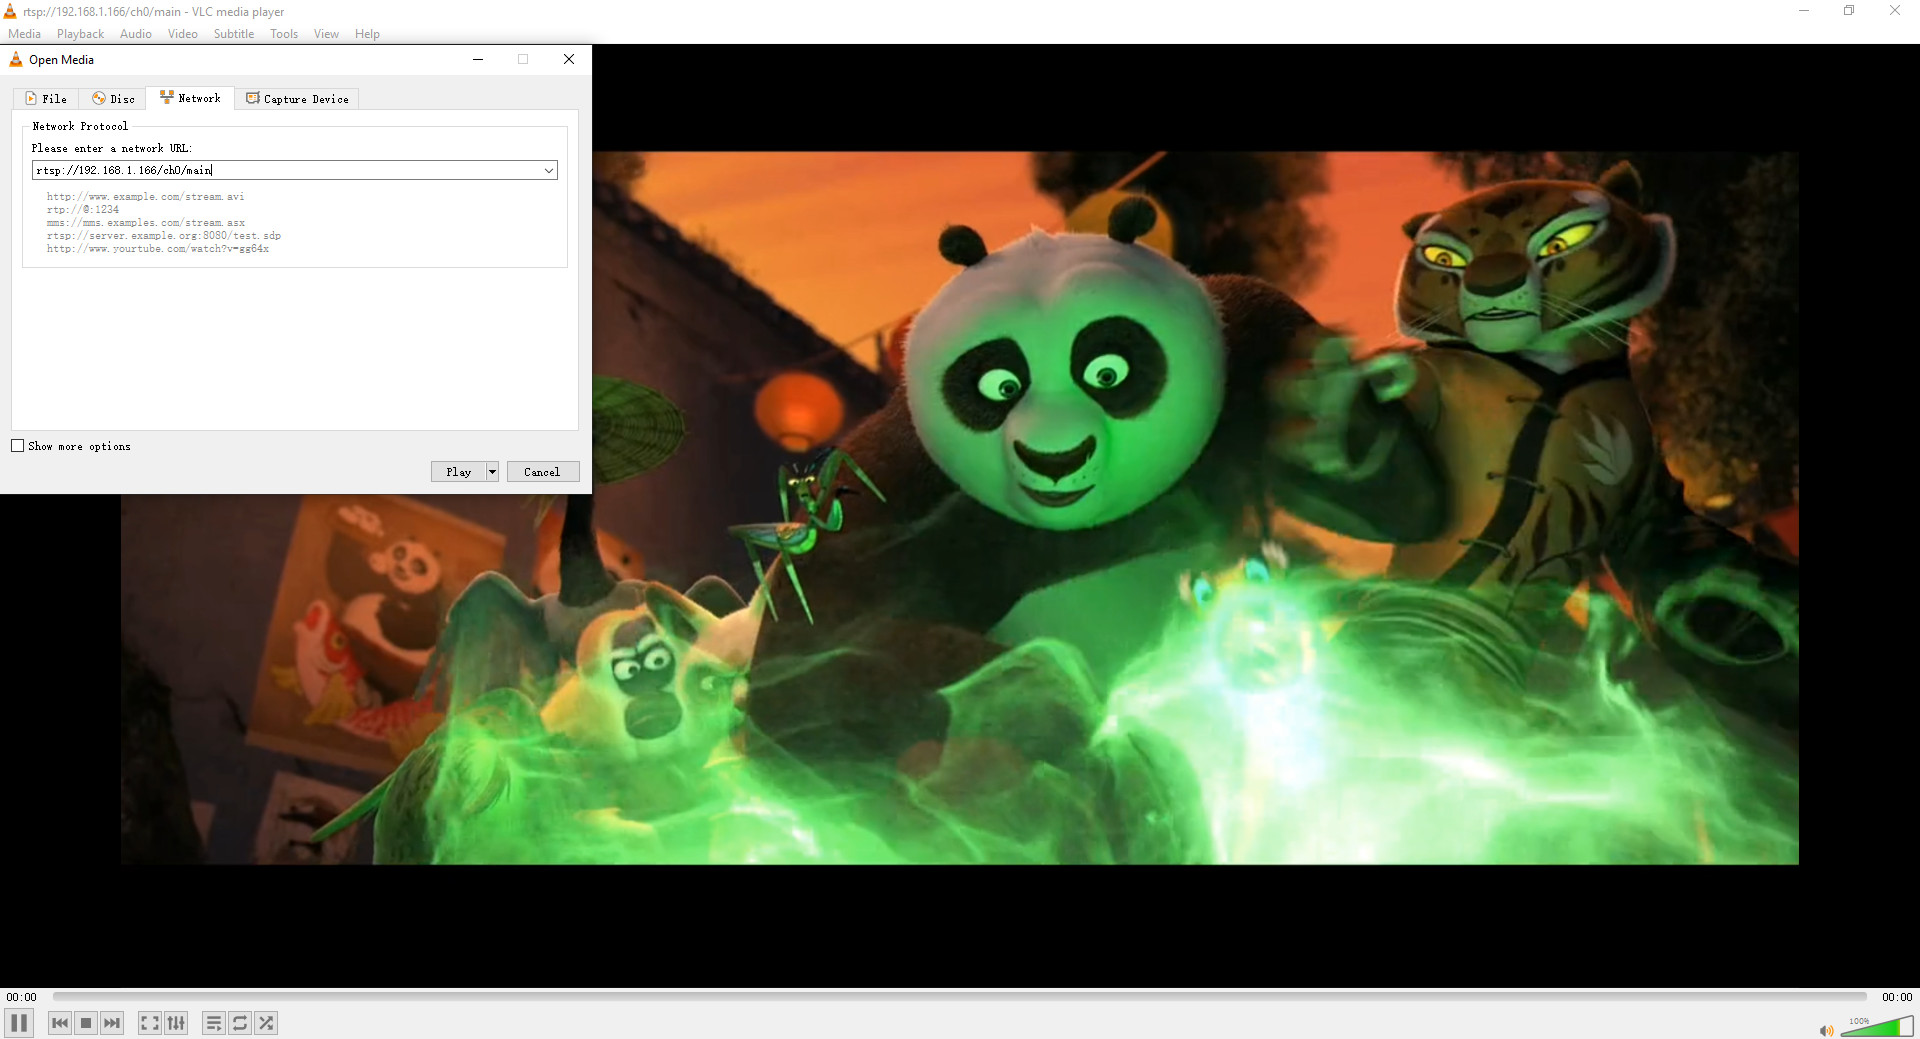Image resolution: width=1920 pixels, height=1039 pixels.
Task: Minimize the VLC main window
Action: (1804, 11)
